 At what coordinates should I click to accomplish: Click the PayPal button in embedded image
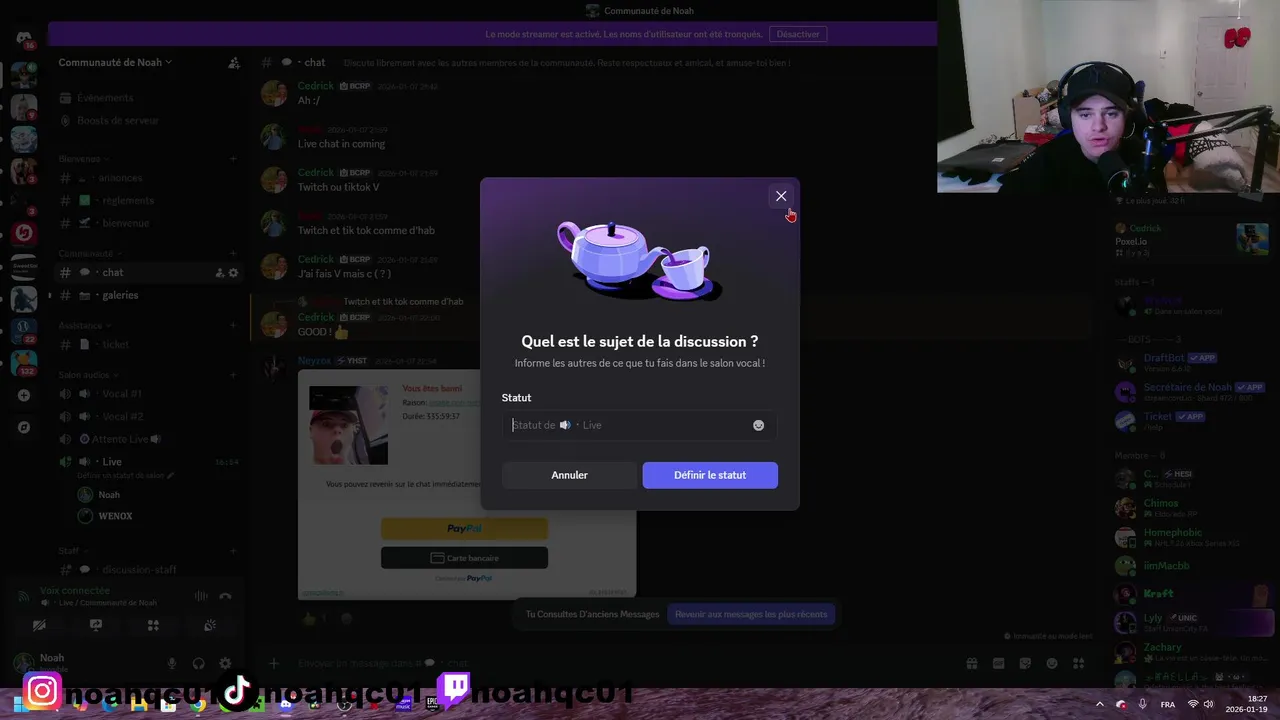point(464,528)
